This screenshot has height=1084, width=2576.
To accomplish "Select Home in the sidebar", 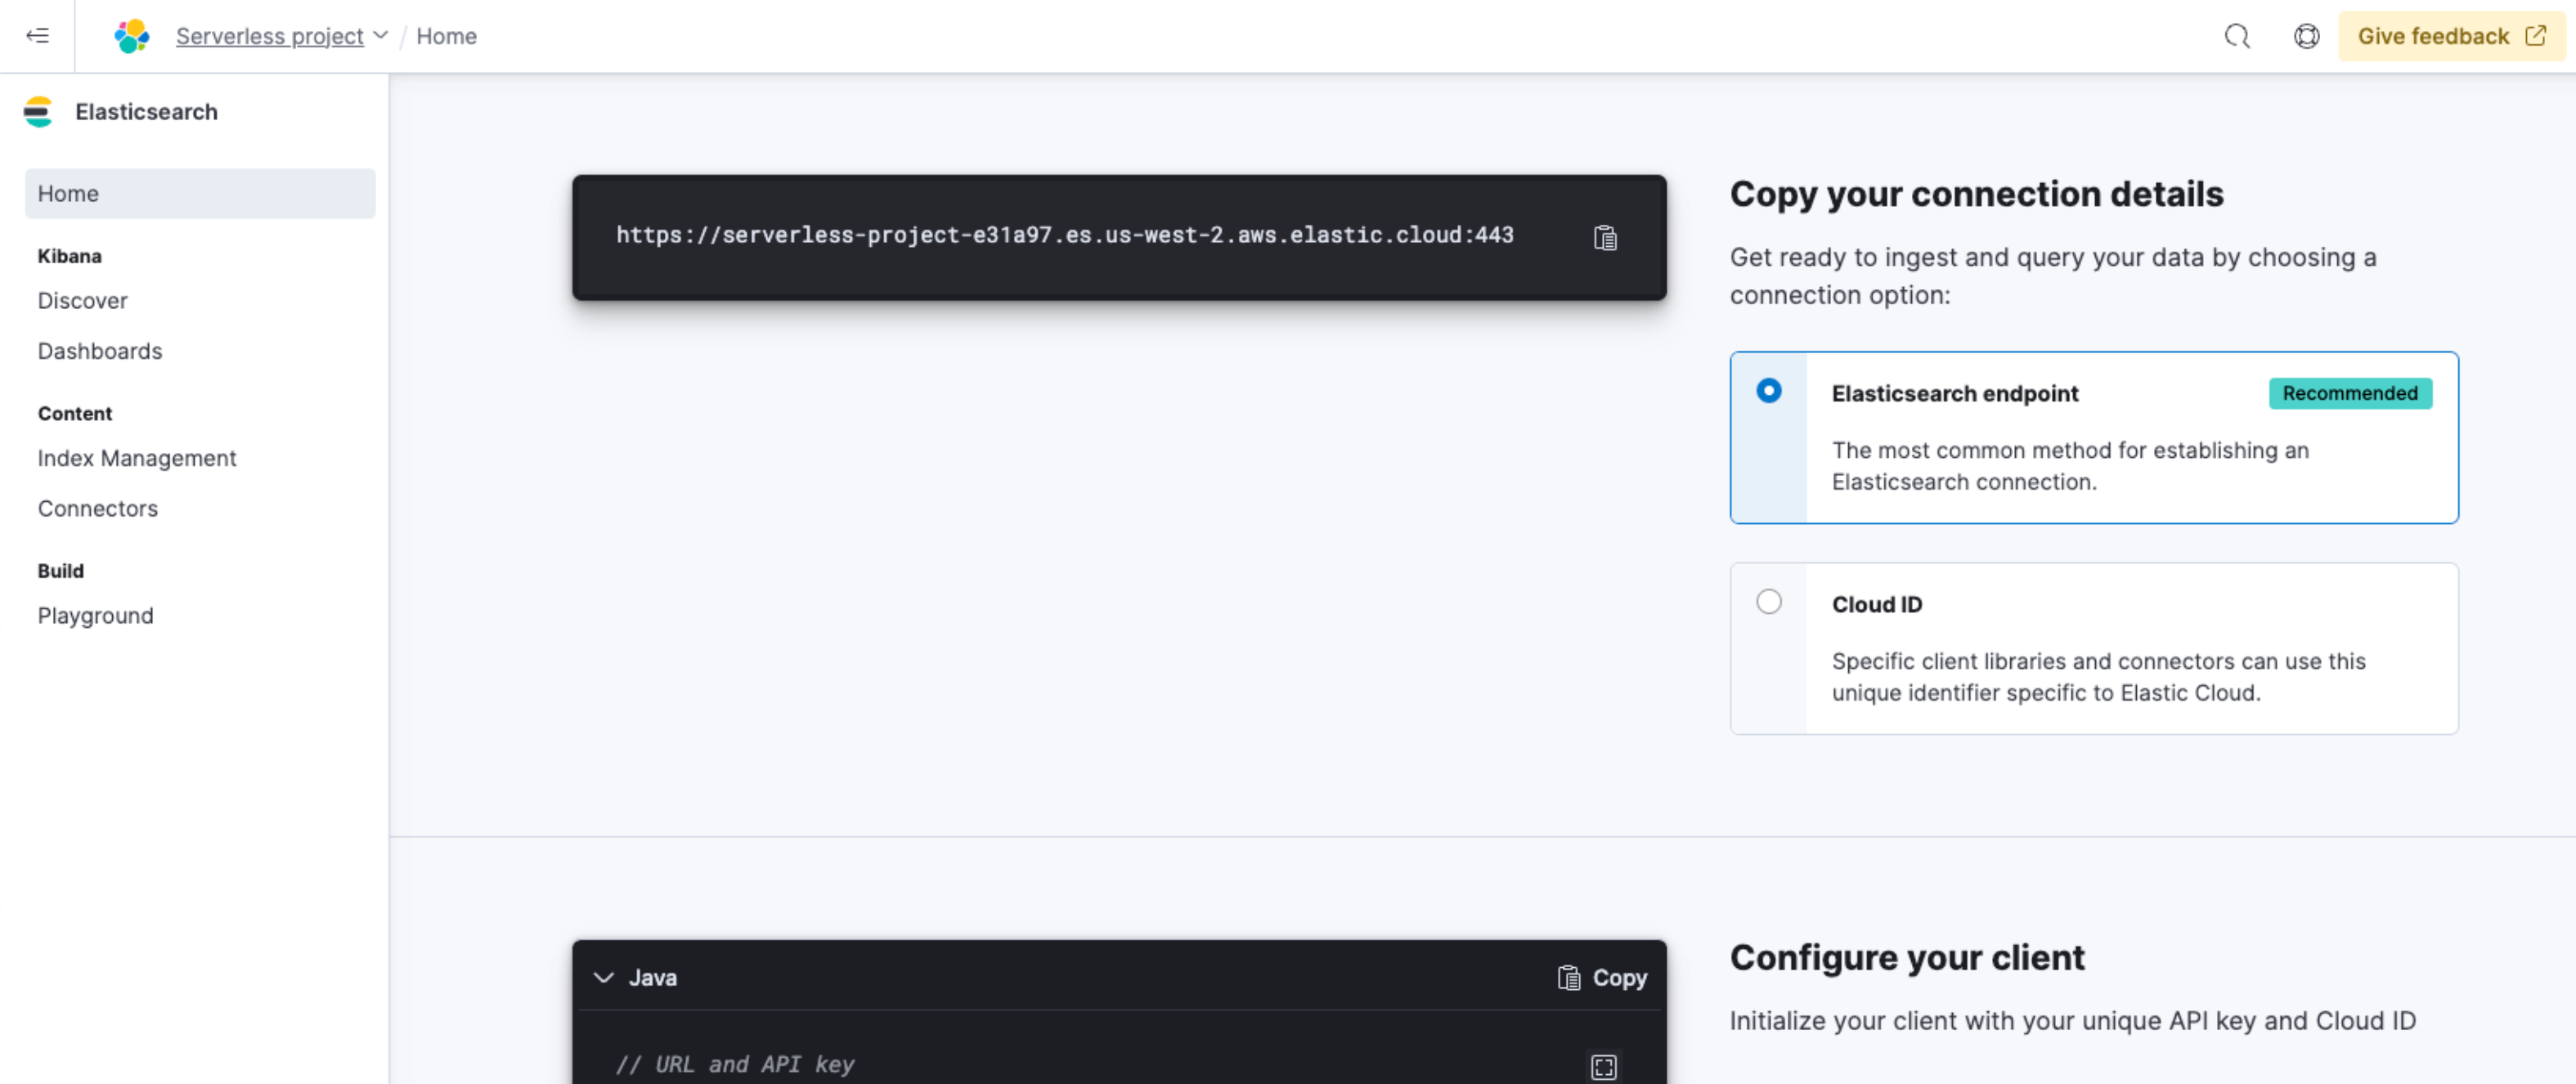I will pyautogui.click(x=68, y=193).
